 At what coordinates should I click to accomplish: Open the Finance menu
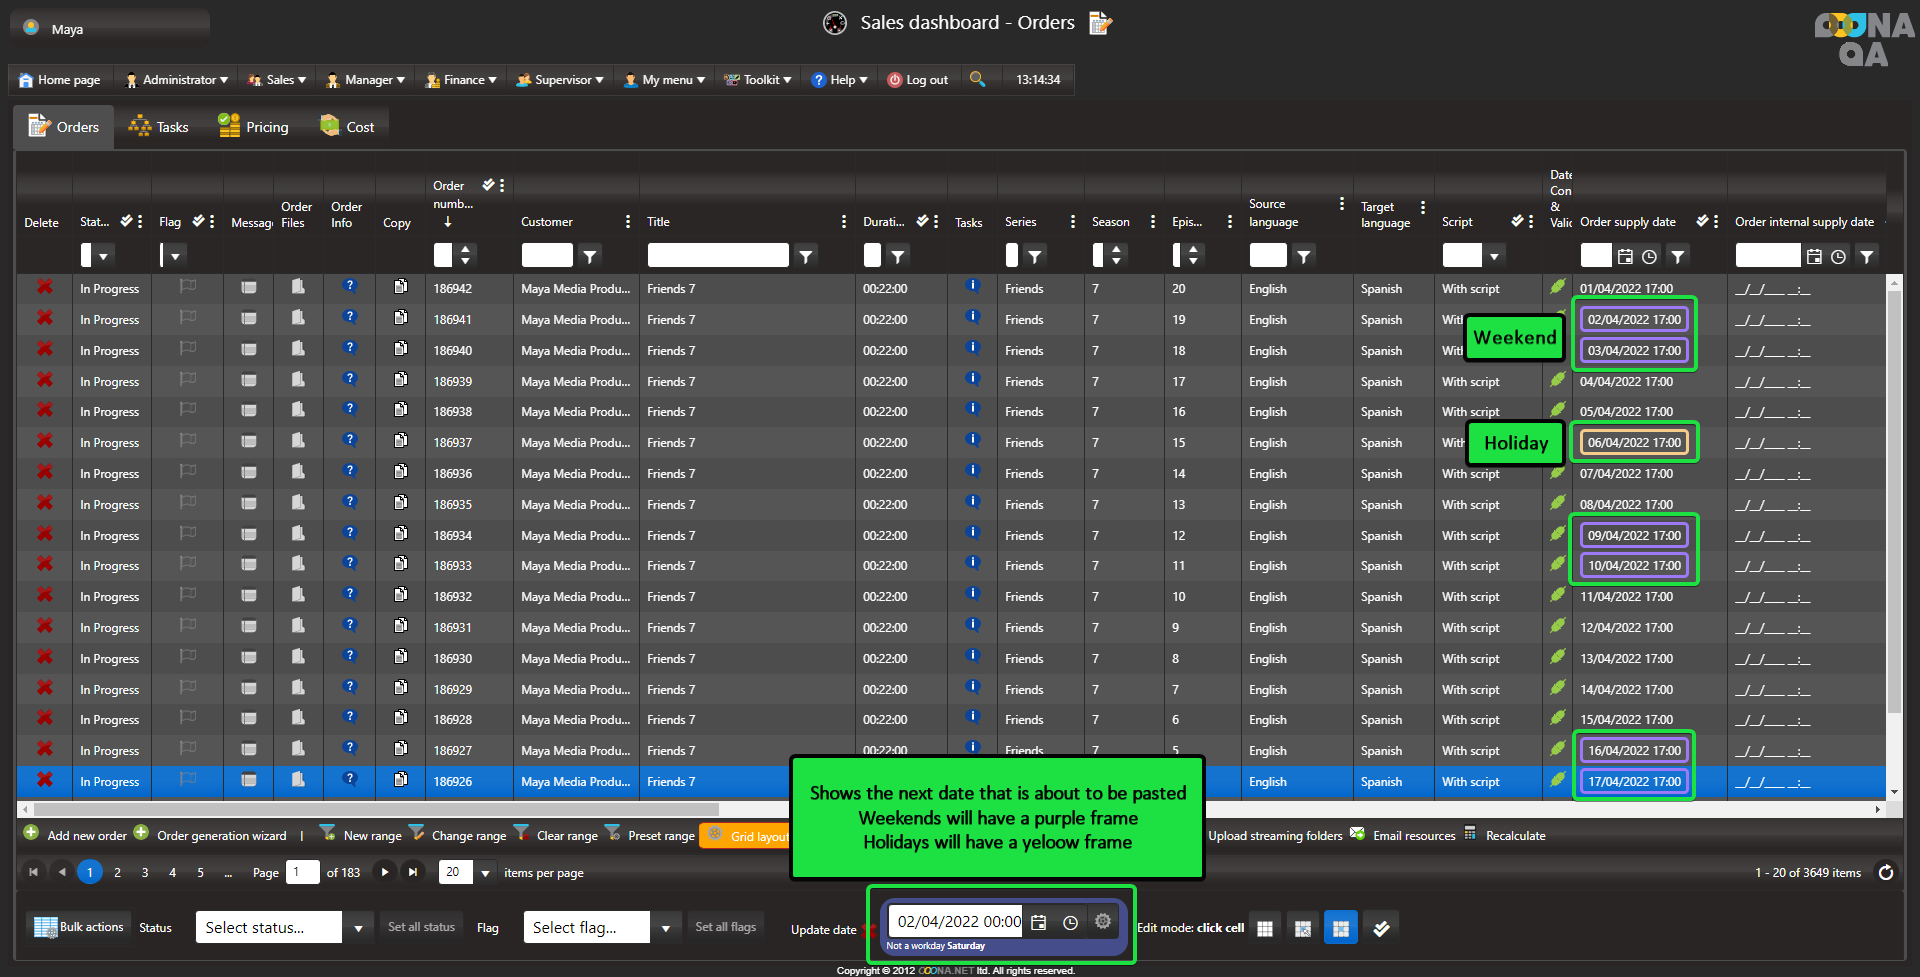pyautogui.click(x=461, y=80)
